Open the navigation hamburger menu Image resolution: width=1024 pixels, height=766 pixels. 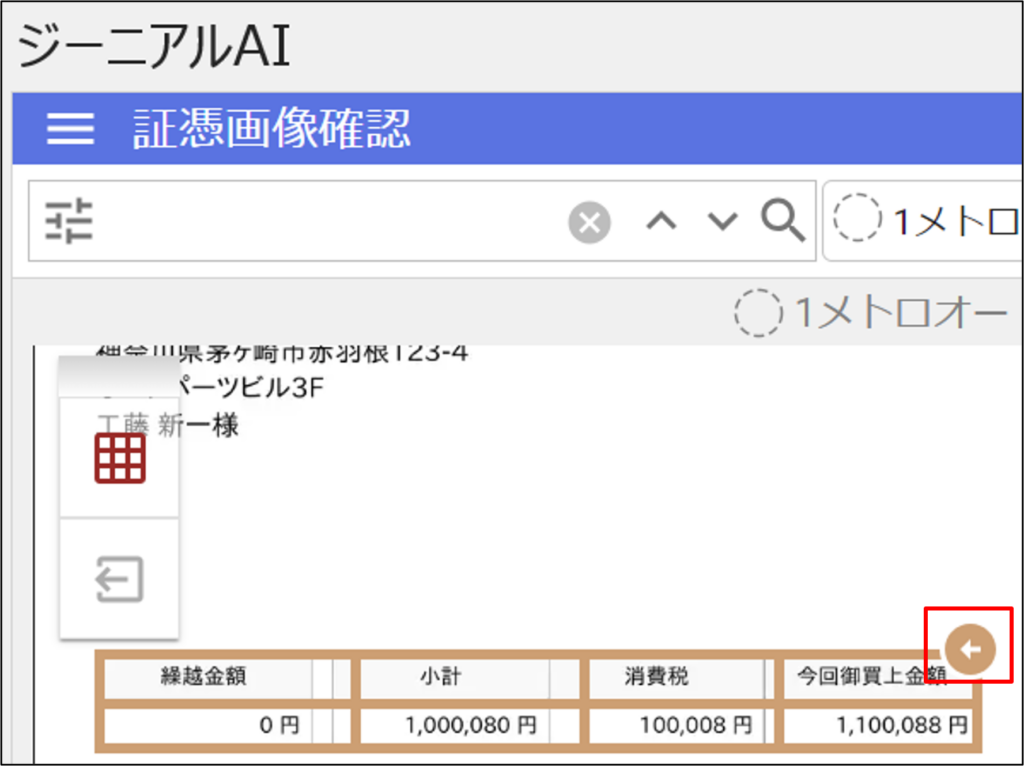point(68,129)
